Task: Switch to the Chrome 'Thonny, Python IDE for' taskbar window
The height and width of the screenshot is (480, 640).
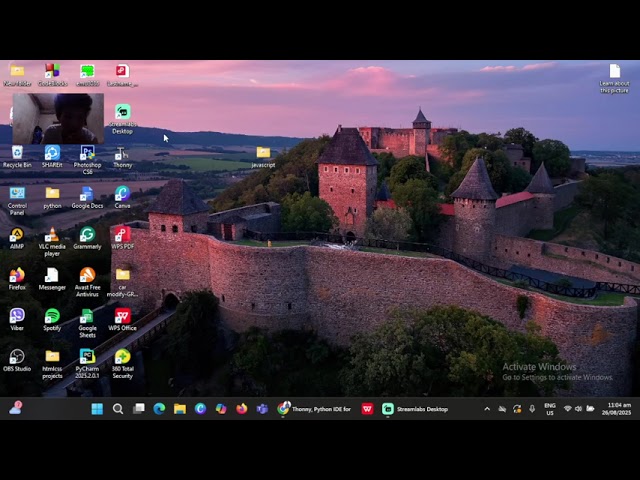Action: (x=314, y=409)
